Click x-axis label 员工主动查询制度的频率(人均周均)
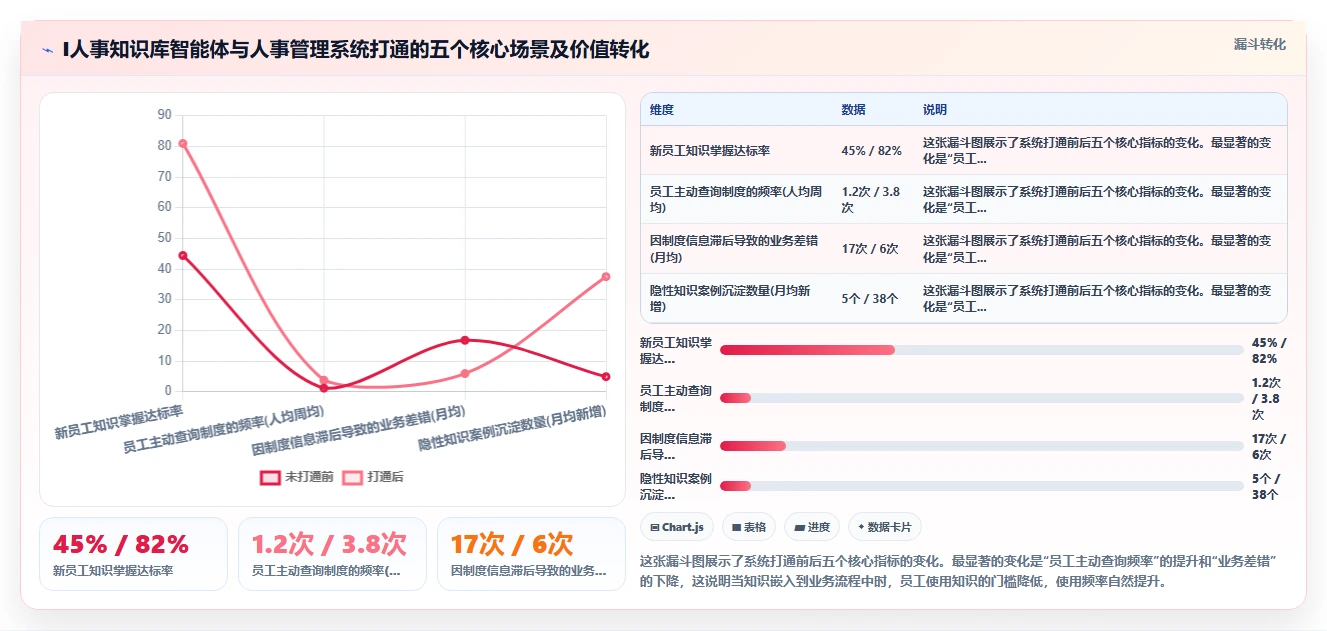This screenshot has width=1327, height=631. [224, 429]
